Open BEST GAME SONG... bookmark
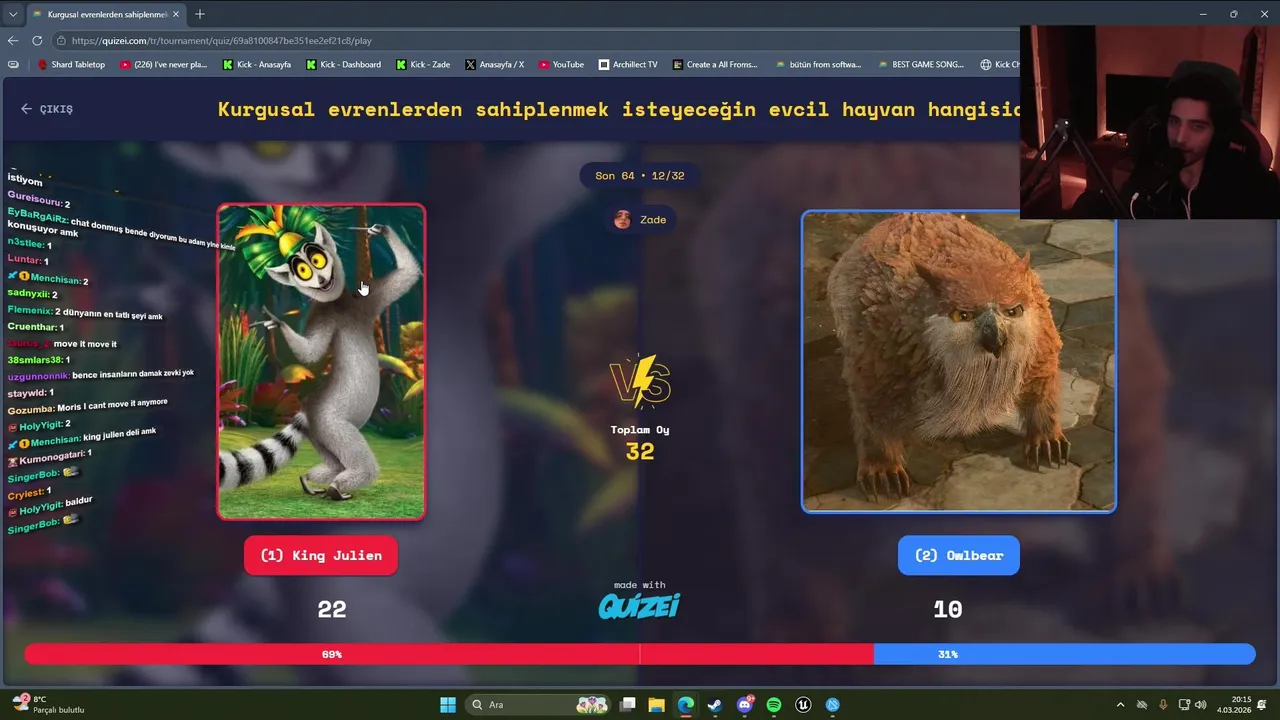The width and height of the screenshot is (1280, 720). [x=921, y=65]
